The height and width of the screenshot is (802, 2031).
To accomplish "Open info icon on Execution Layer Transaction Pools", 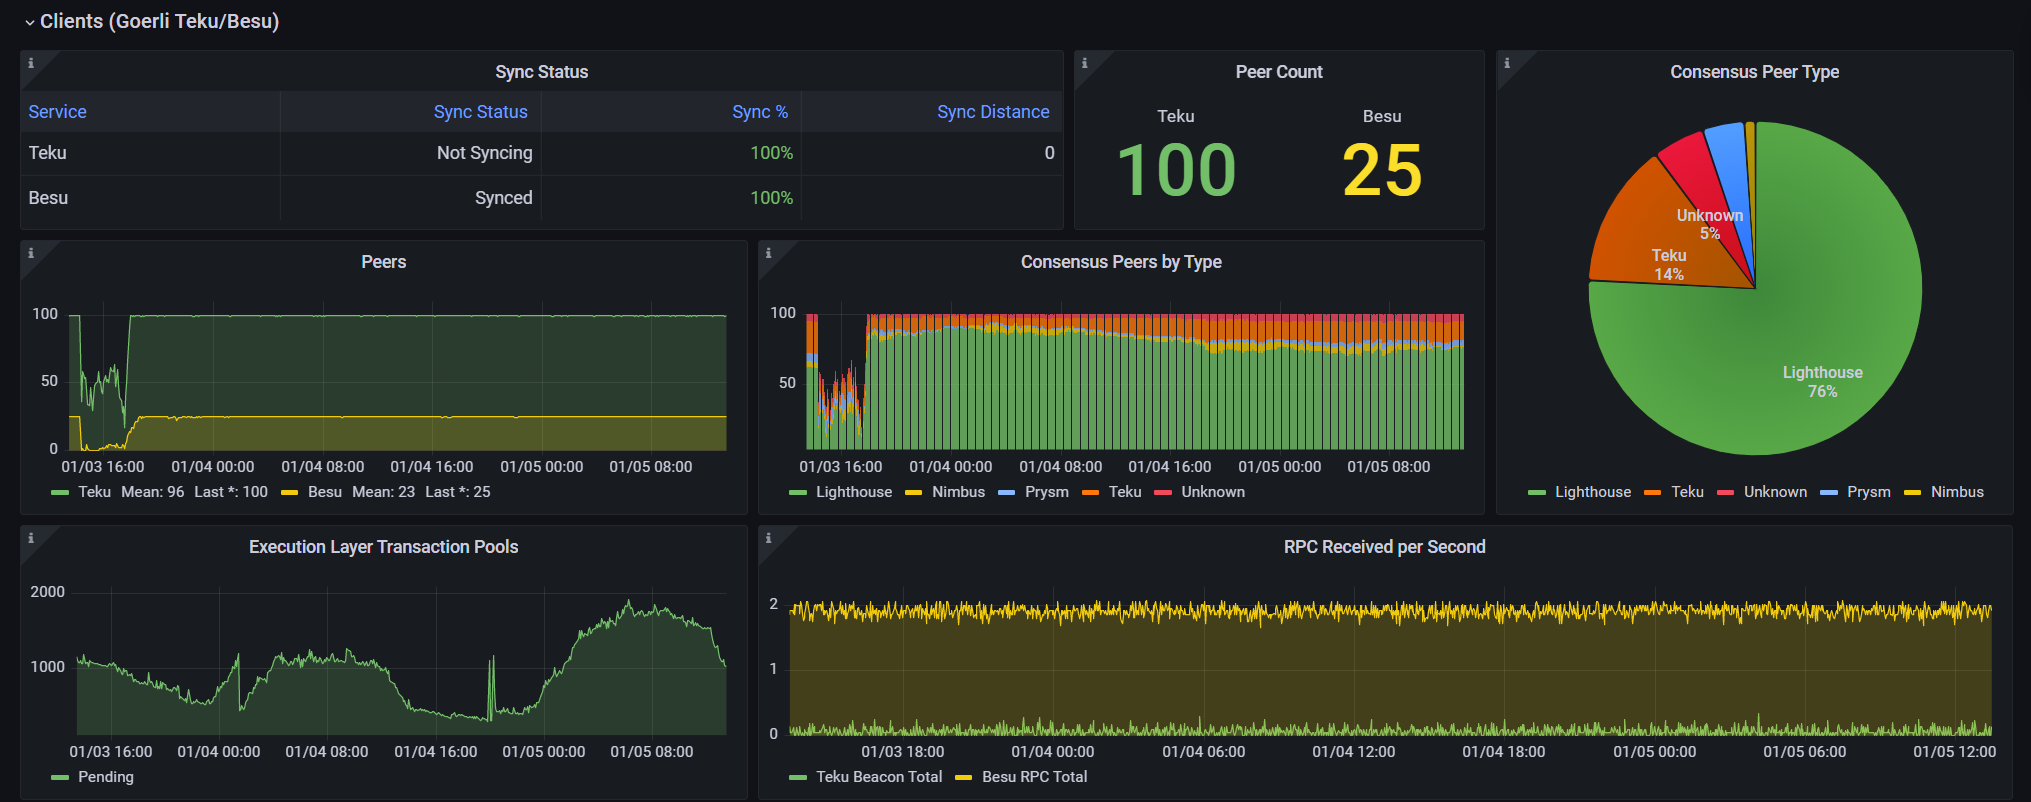I will (31, 538).
